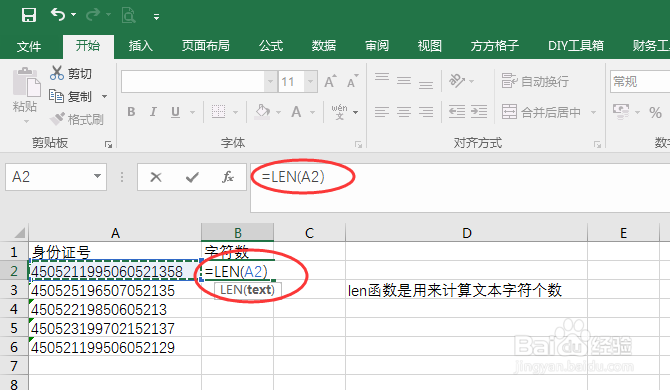
Task: Expand the 复制 dropdown arrow
Action: point(104,97)
